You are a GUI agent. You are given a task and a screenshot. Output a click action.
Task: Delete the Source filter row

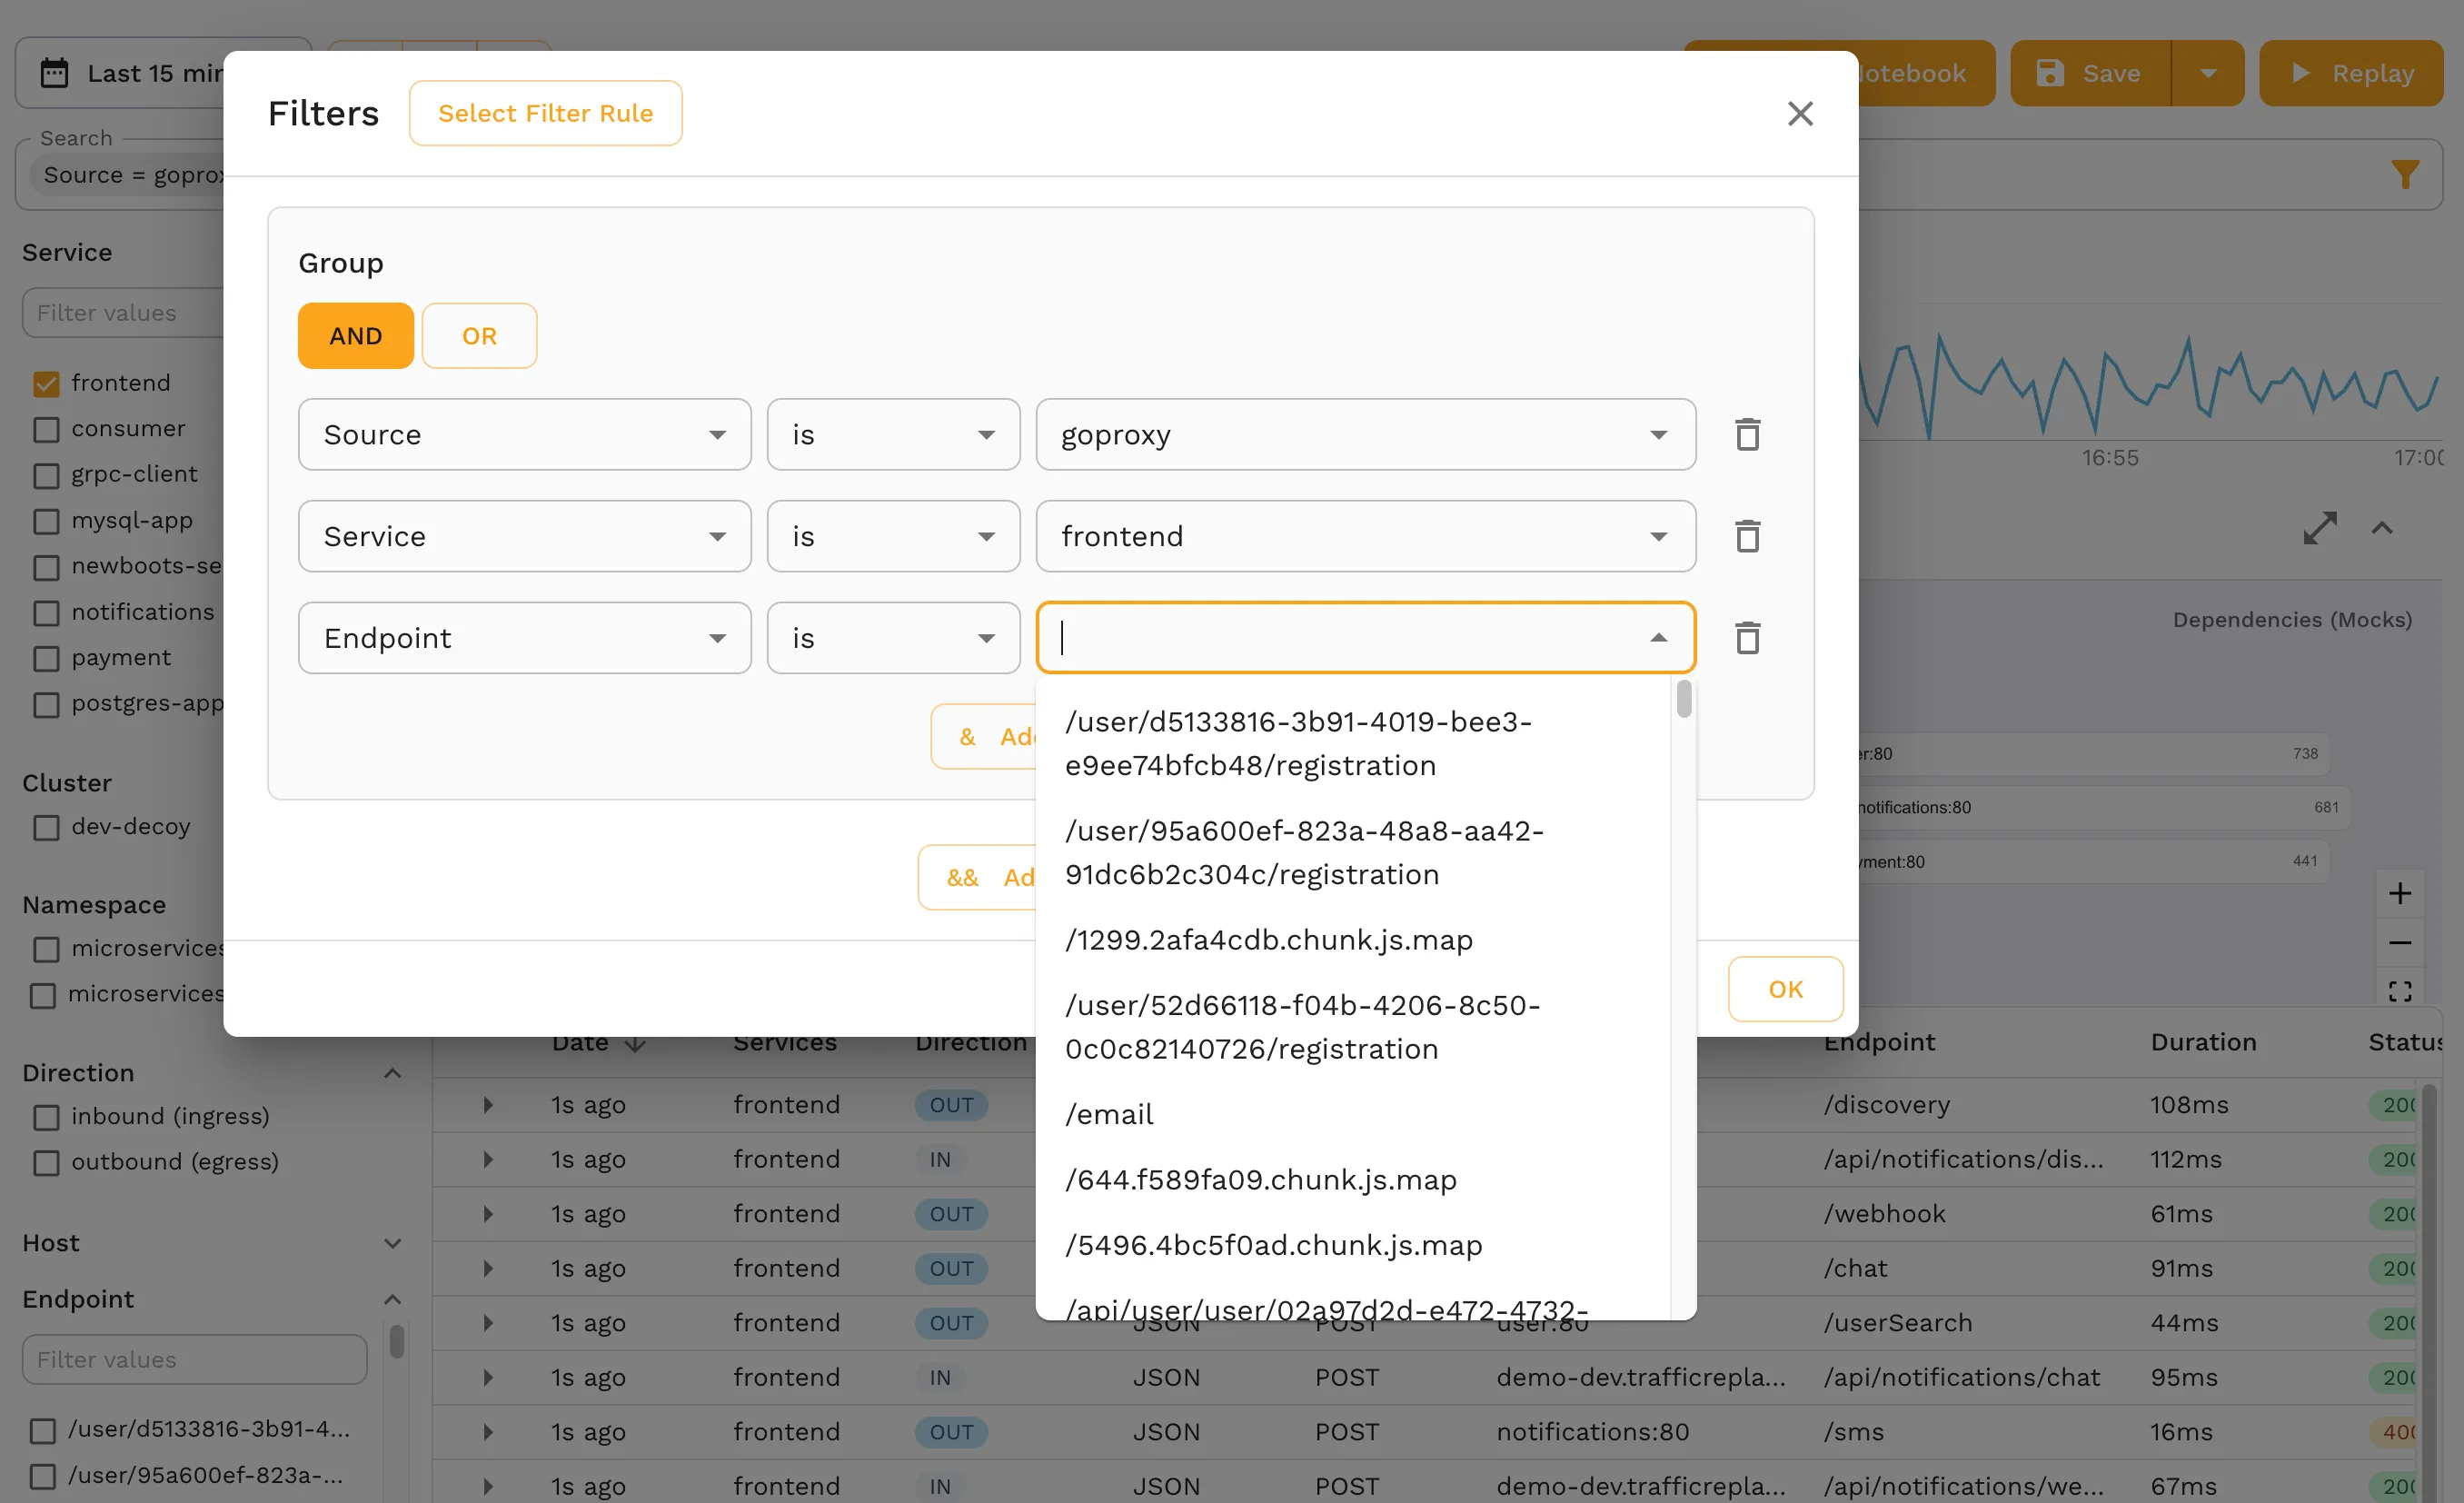pyautogui.click(x=1747, y=435)
